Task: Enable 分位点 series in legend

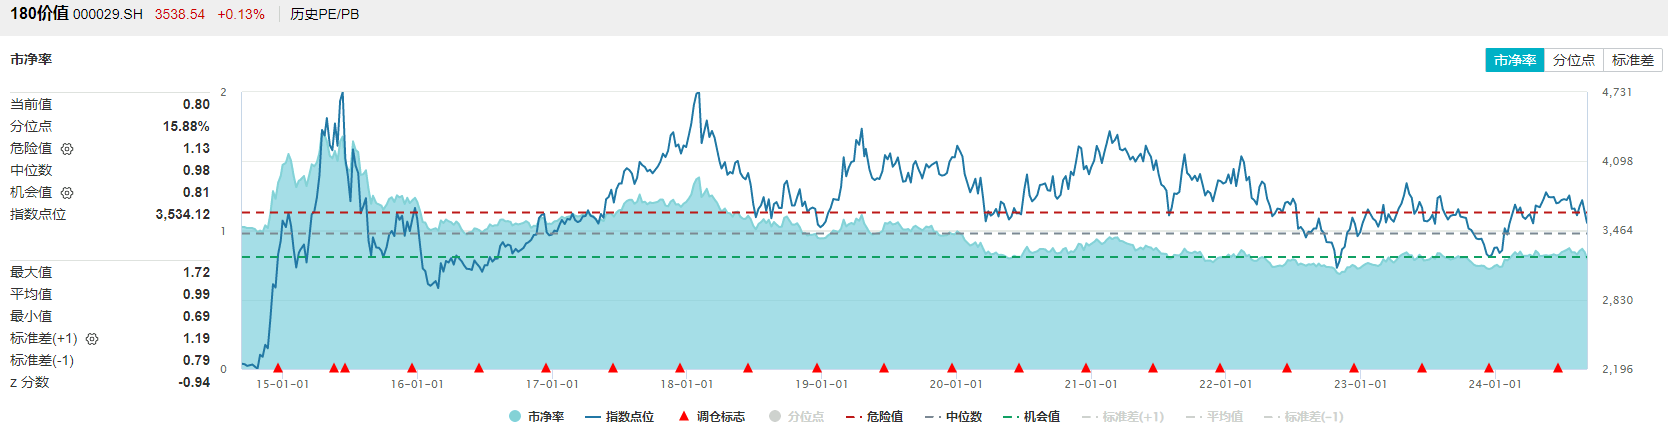Action: coord(797,417)
